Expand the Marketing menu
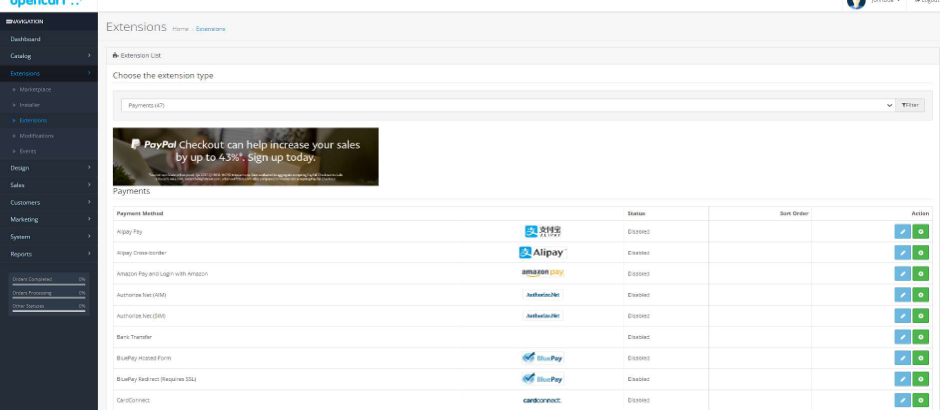941x410 pixels. [49, 219]
